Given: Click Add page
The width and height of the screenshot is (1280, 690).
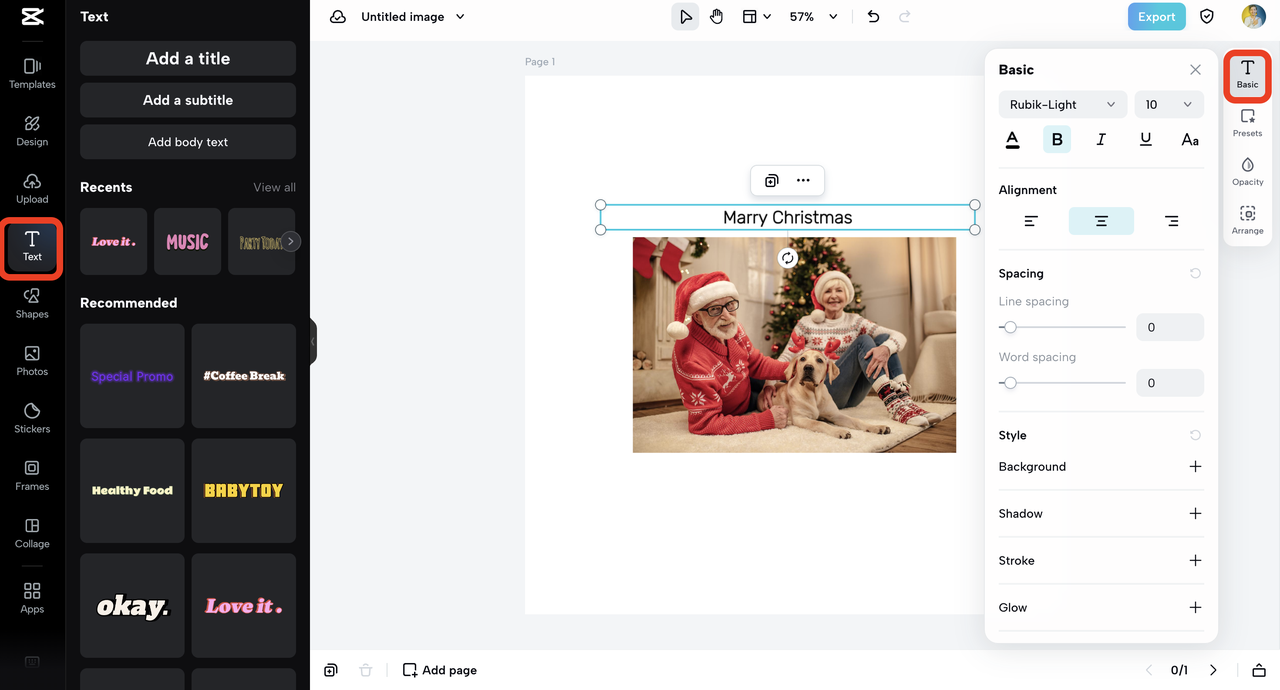Looking at the screenshot, I should [440, 670].
